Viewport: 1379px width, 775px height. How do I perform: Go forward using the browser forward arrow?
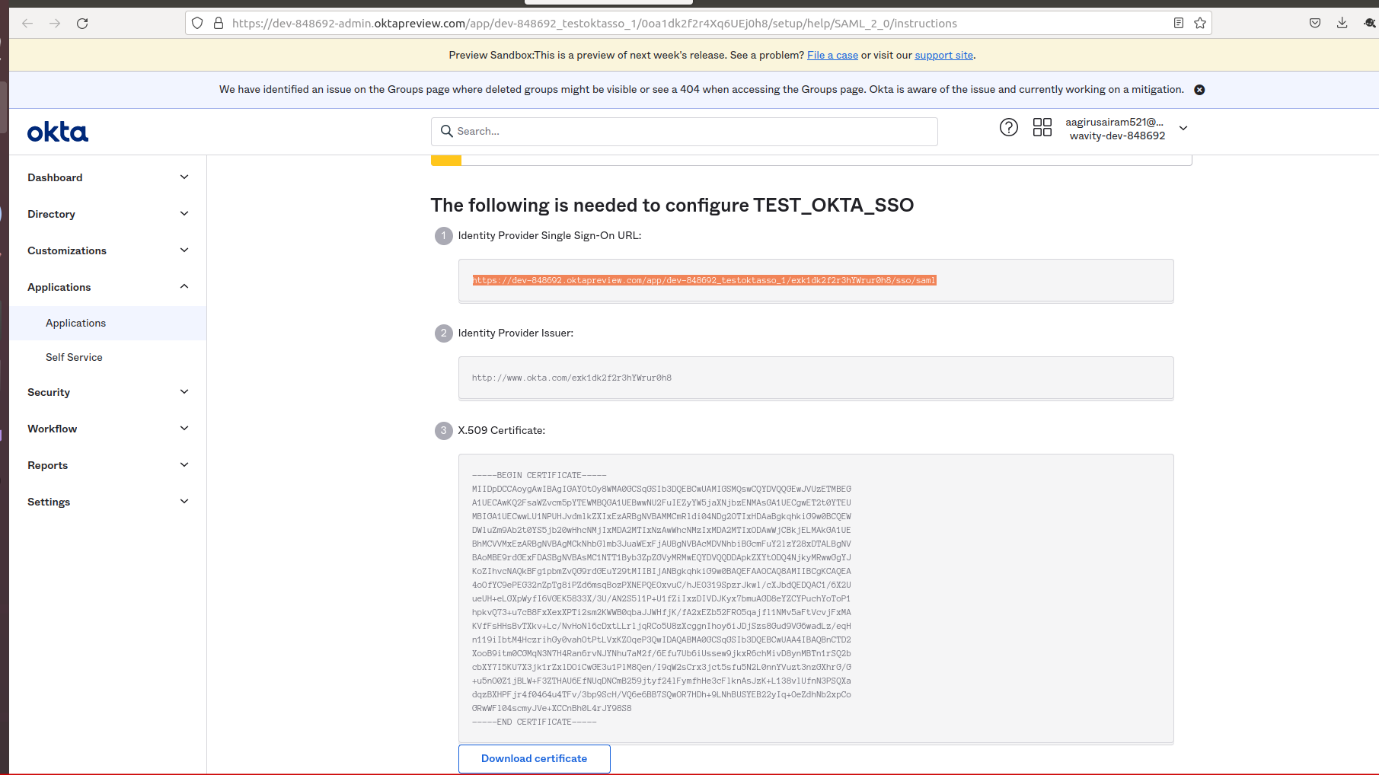coord(54,23)
